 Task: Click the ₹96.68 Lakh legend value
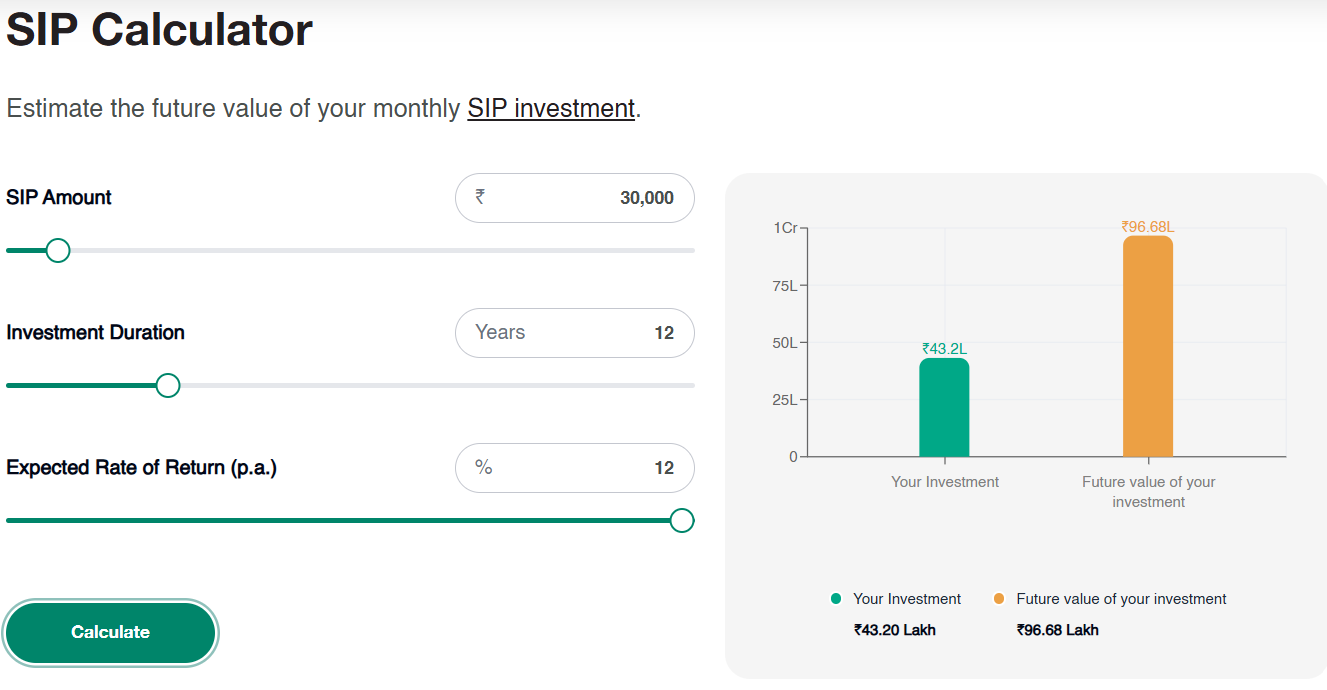(1057, 630)
